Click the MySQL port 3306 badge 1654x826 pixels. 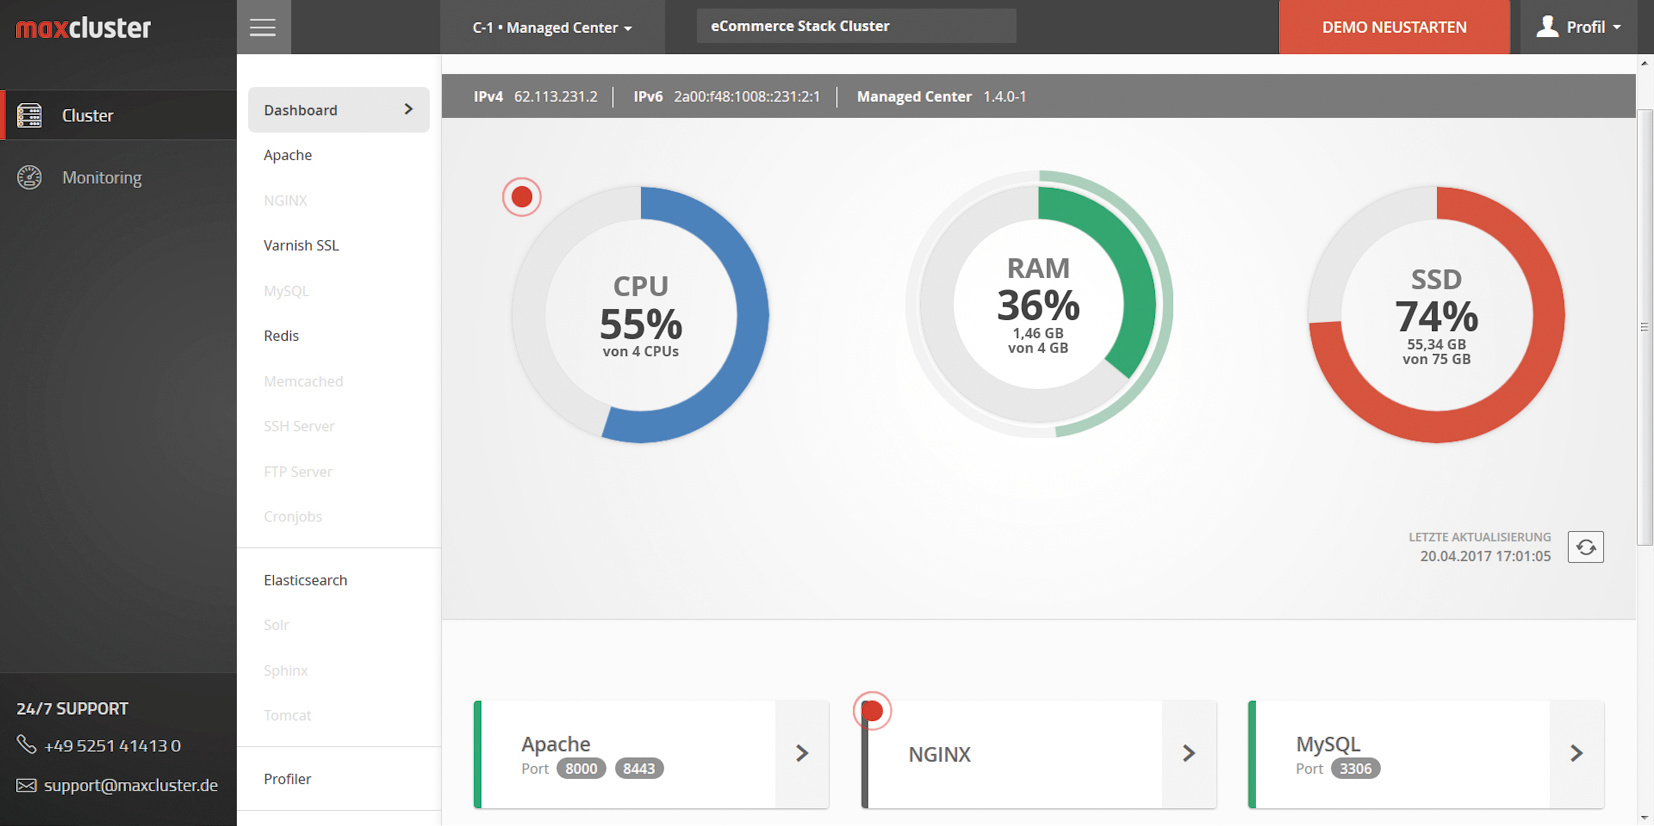tap(1355, 769)
